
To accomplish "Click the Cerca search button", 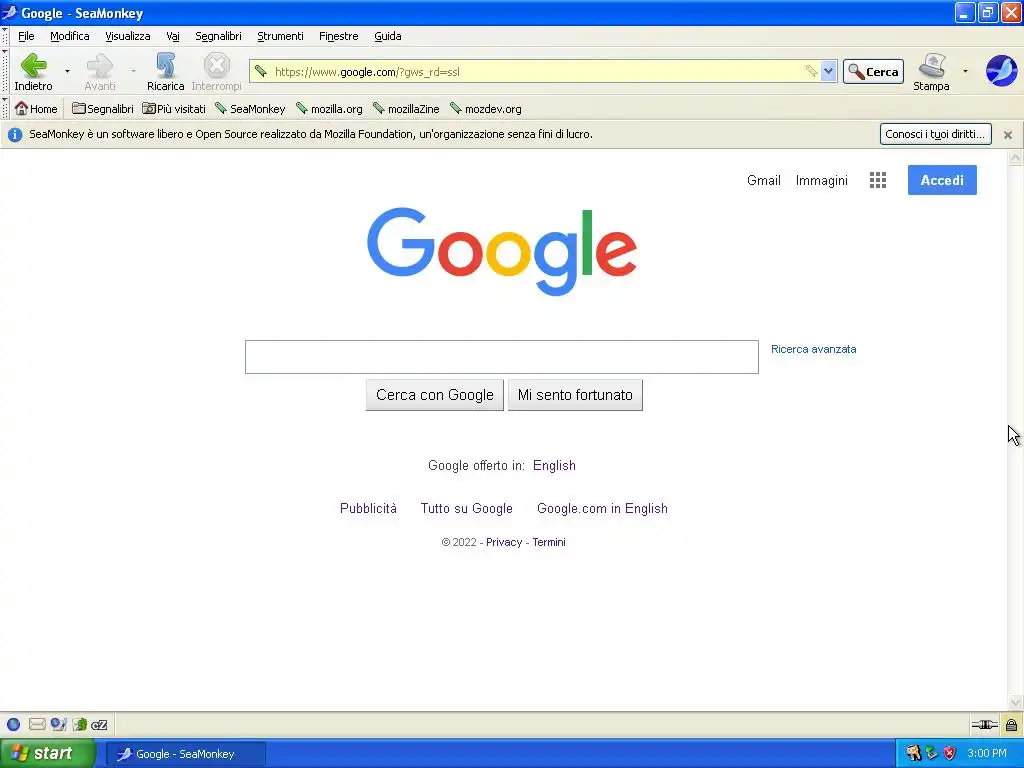I will point(873,71).
